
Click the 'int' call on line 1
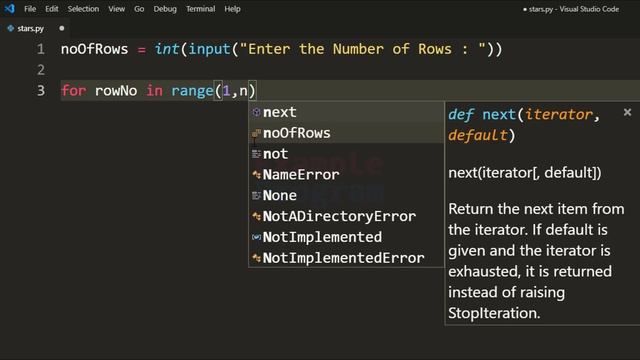[167, 49]
